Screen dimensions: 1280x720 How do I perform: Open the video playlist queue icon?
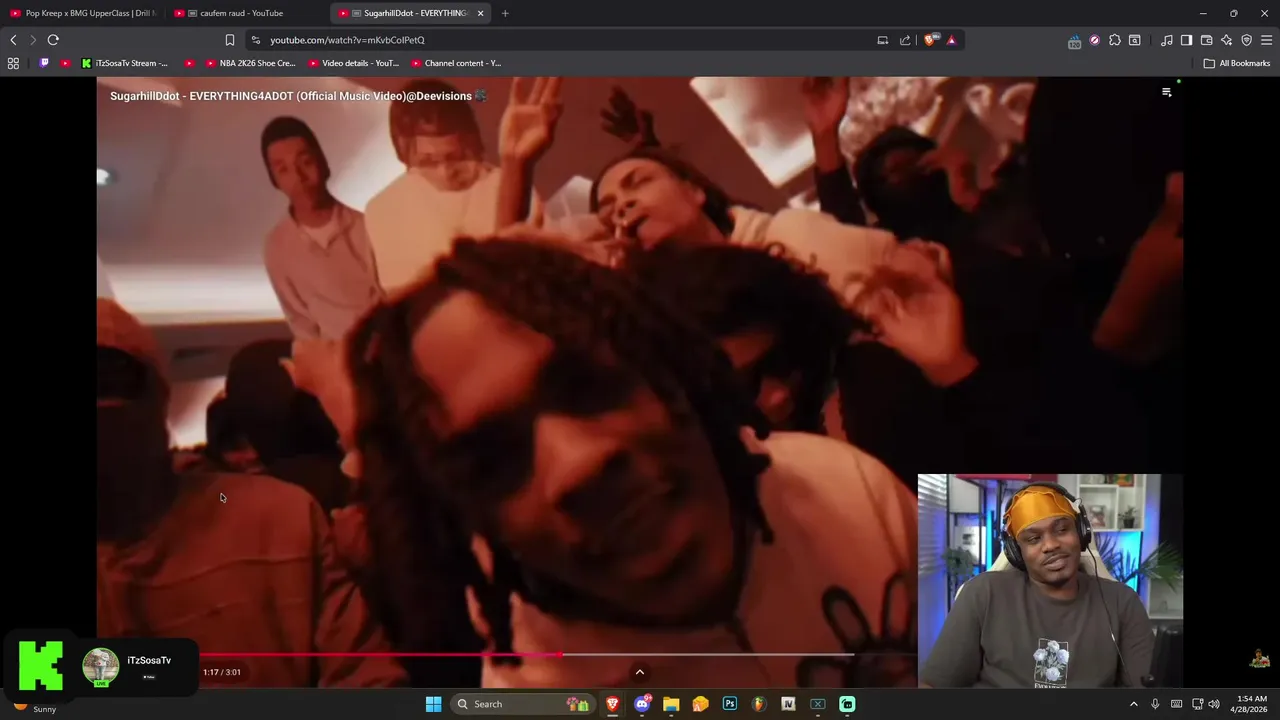[x=1166, y=92]
